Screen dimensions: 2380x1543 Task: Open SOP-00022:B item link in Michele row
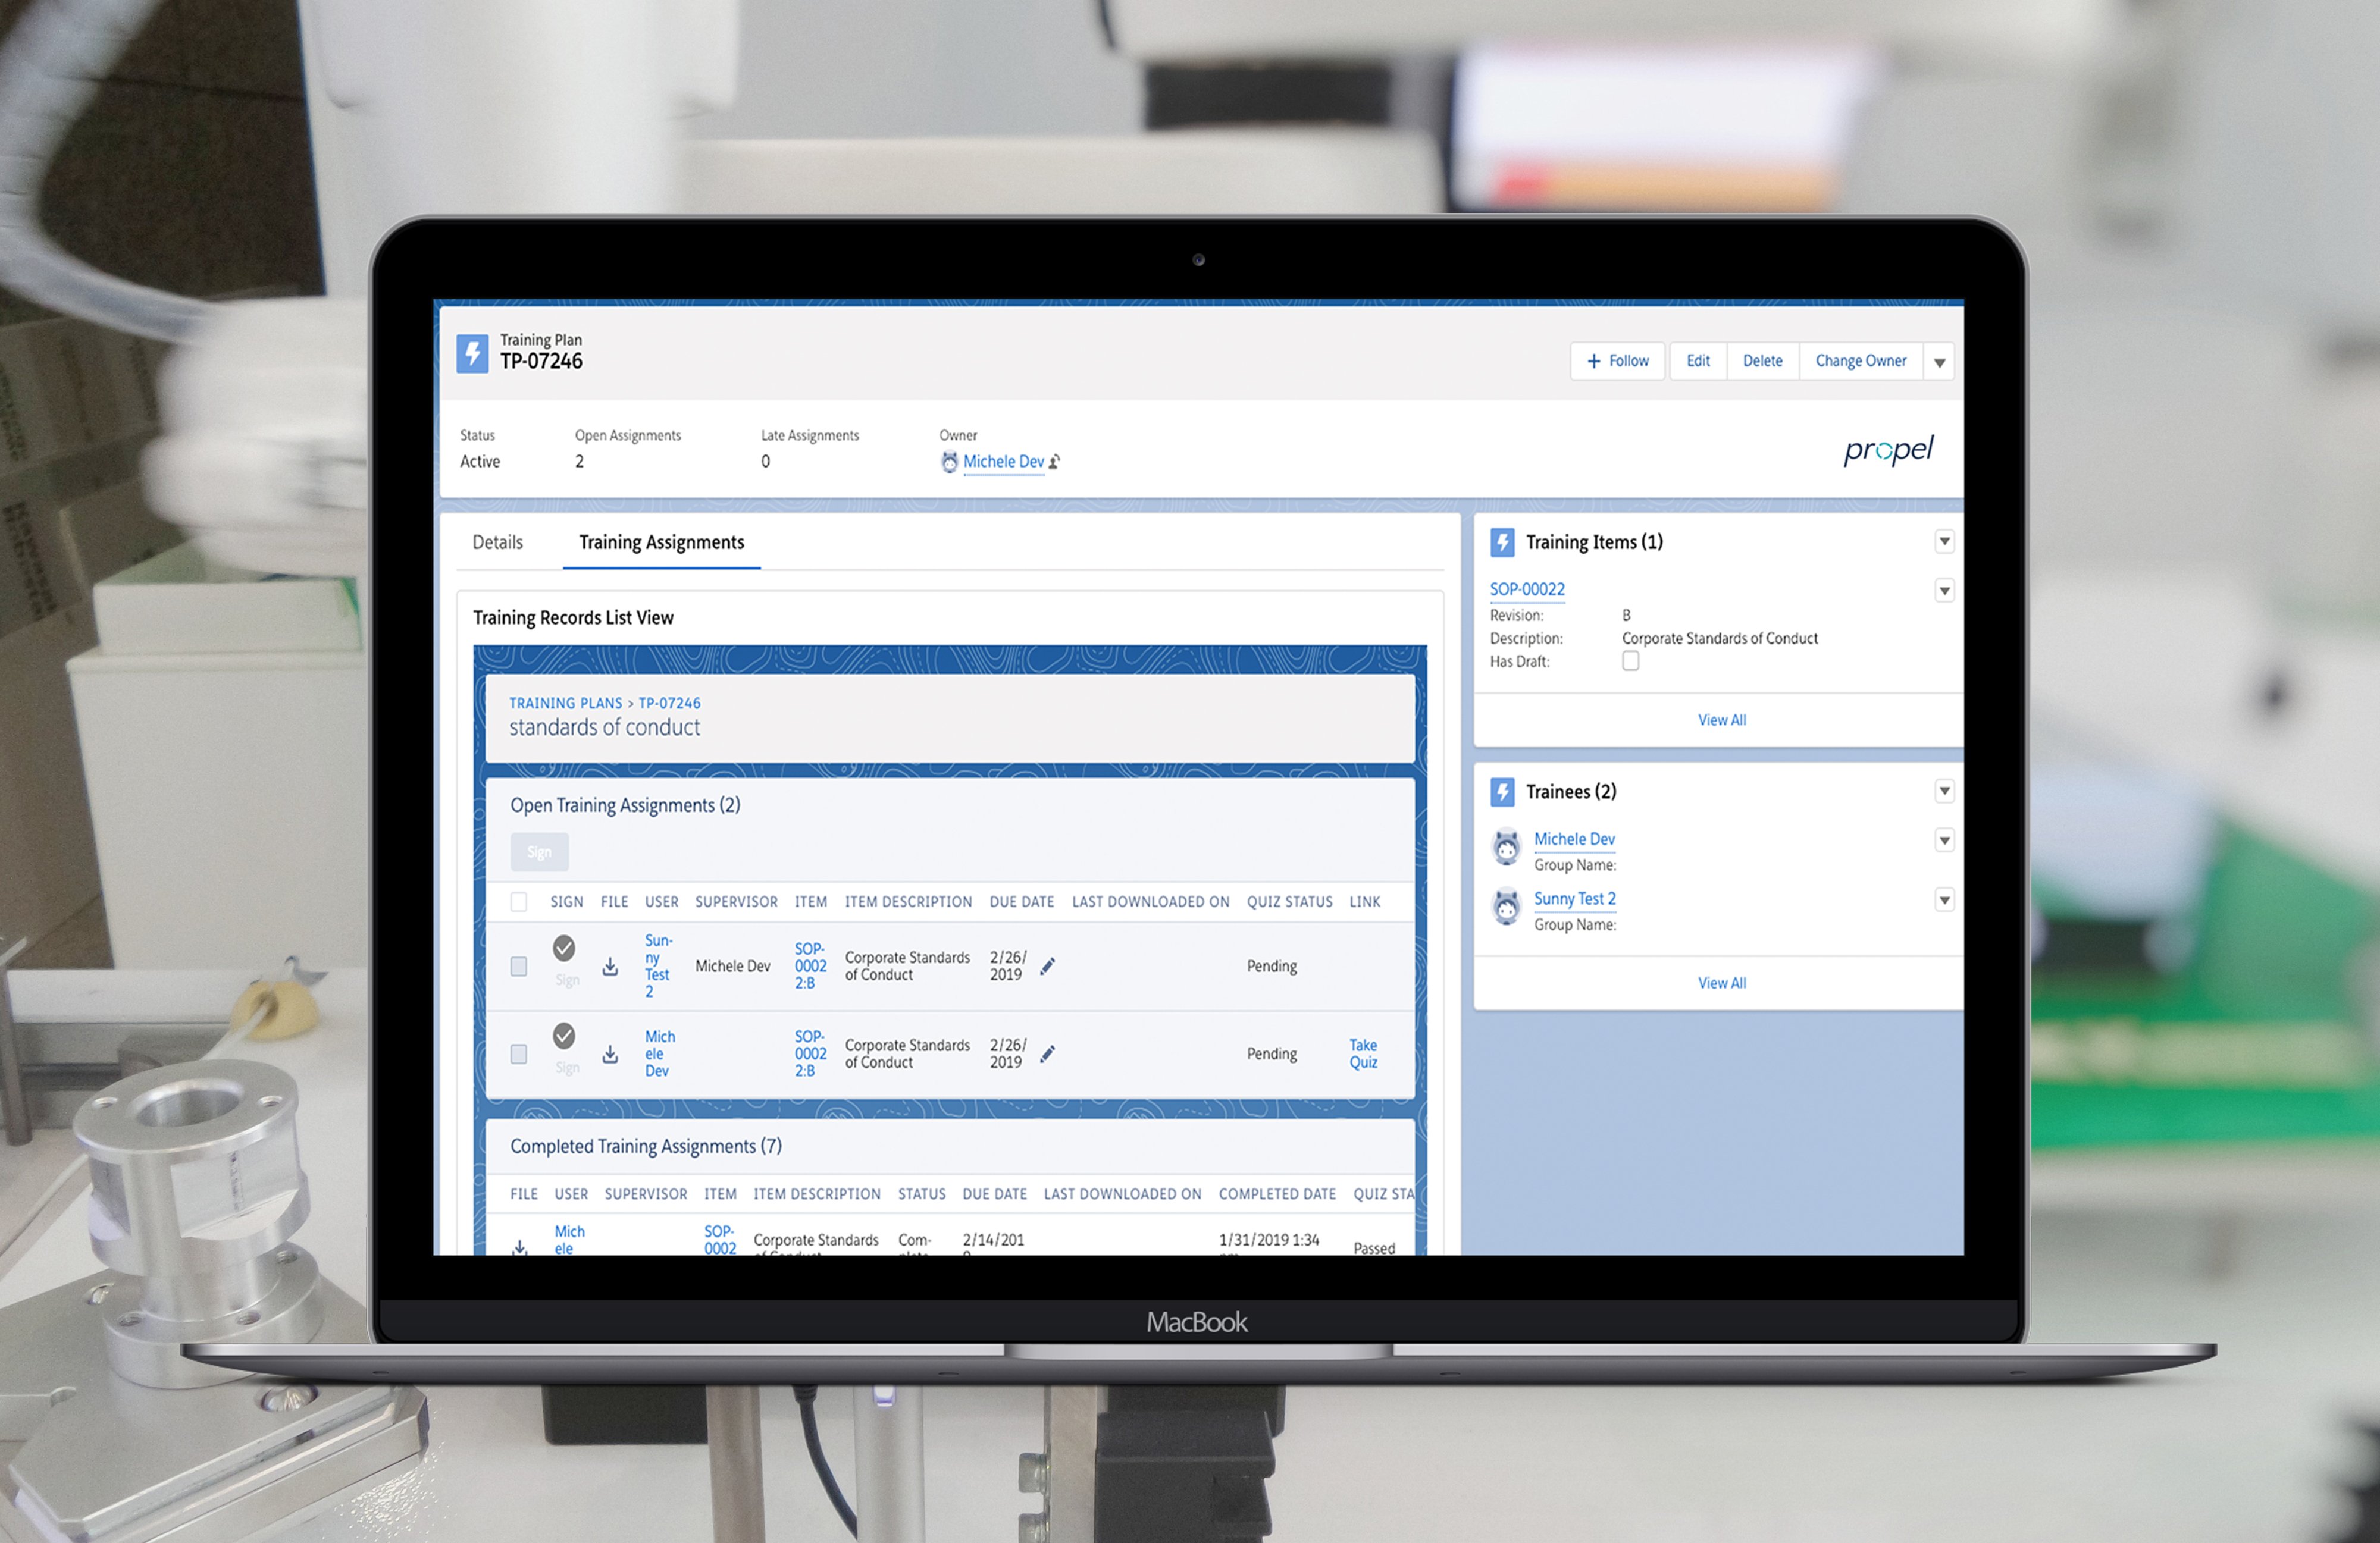(x=810, y=1054)
